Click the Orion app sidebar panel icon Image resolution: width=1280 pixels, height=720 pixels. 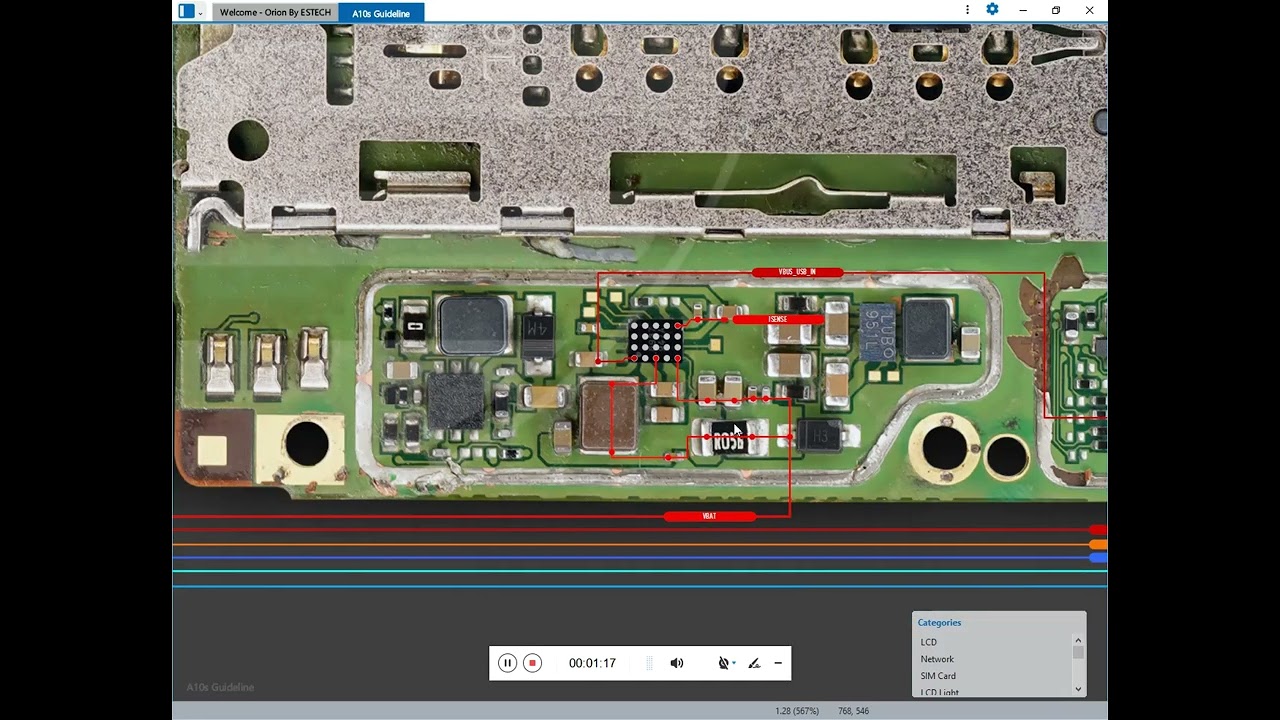[x=186, y=11]
